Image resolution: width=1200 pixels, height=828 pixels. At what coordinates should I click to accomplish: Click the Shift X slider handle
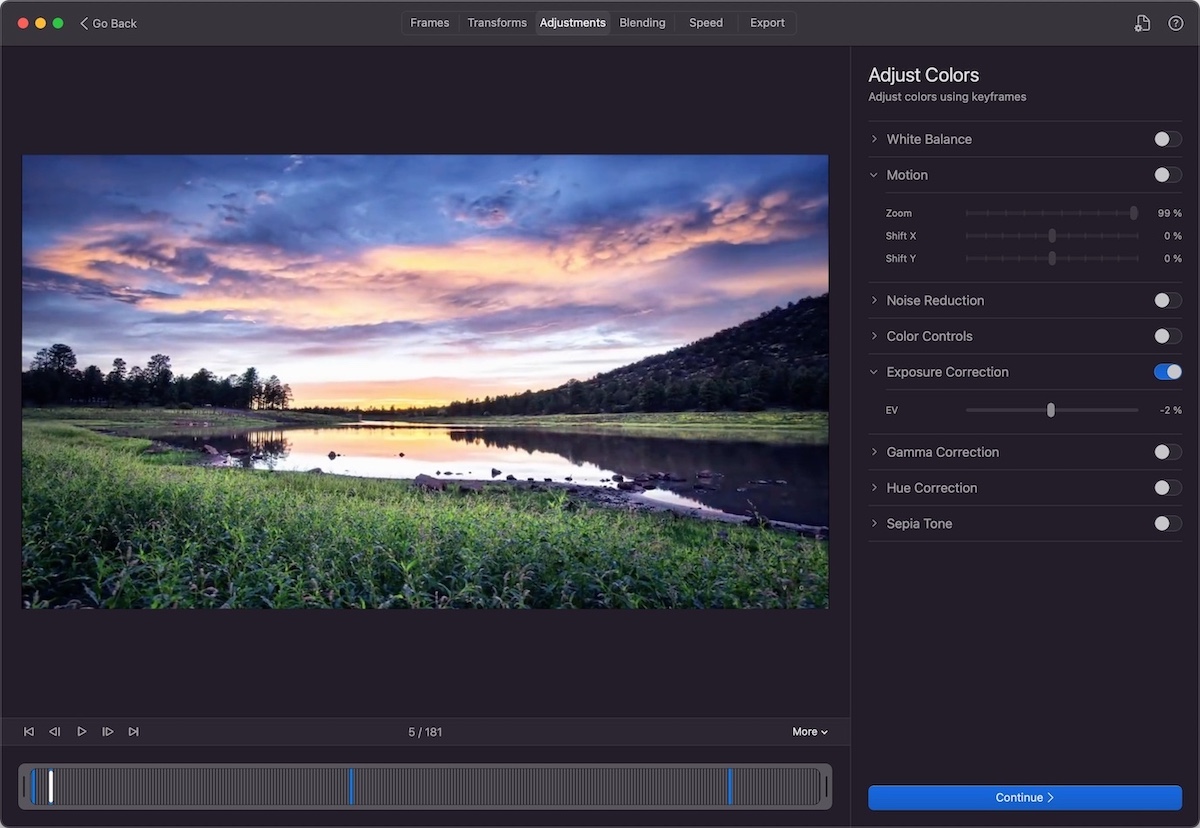(x=1052, y=236)
